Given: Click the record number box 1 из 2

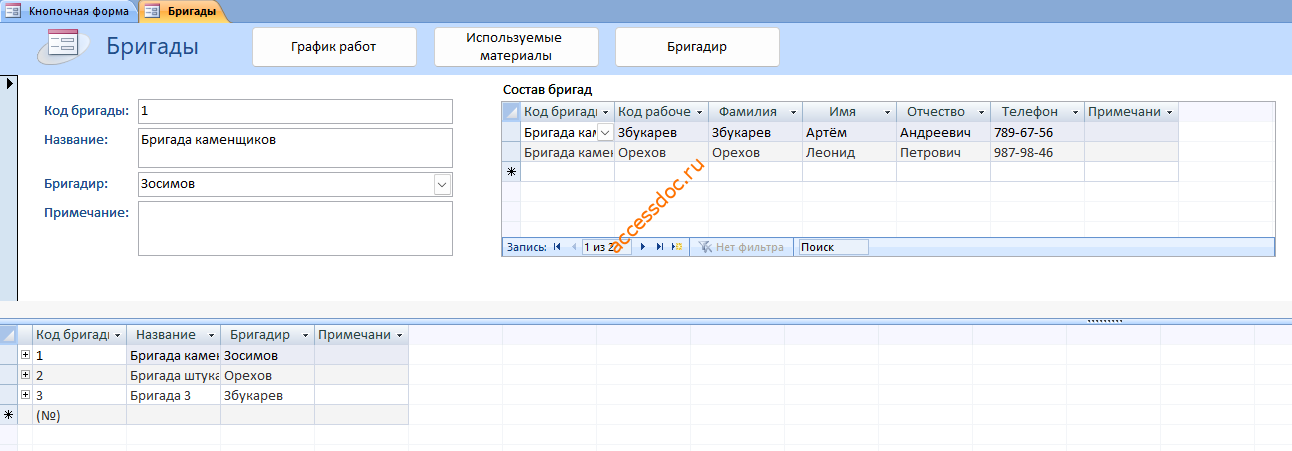Looking at the screenshot, I should [607, 247].
